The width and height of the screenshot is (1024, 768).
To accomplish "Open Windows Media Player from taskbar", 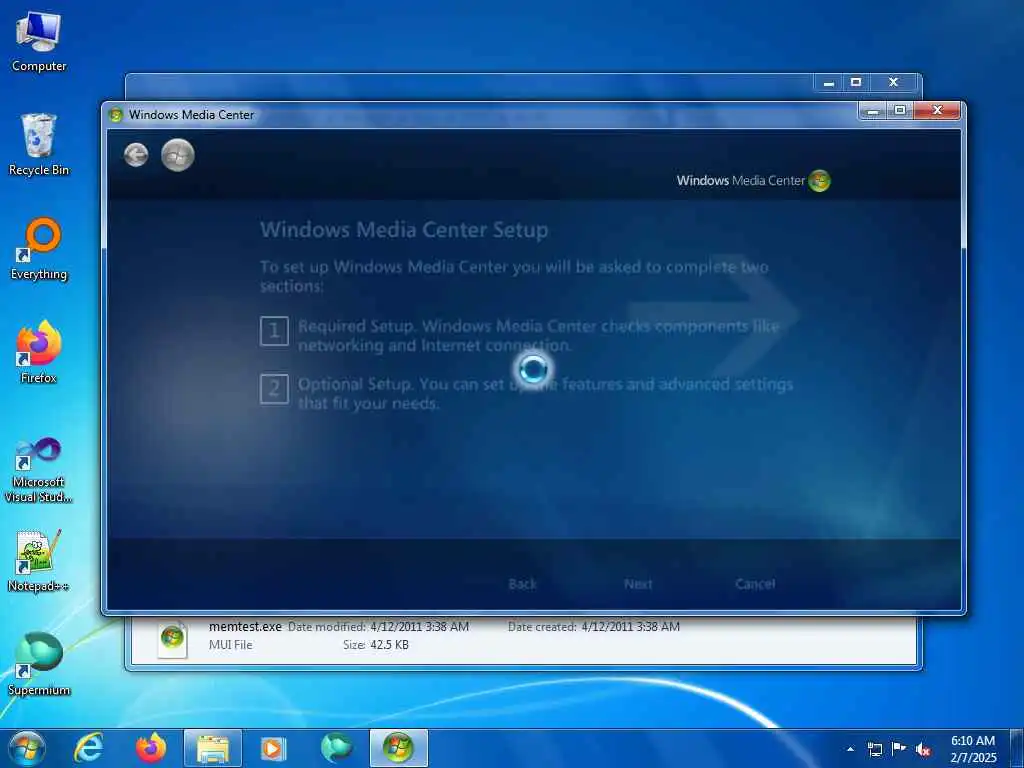I will 274,748.
